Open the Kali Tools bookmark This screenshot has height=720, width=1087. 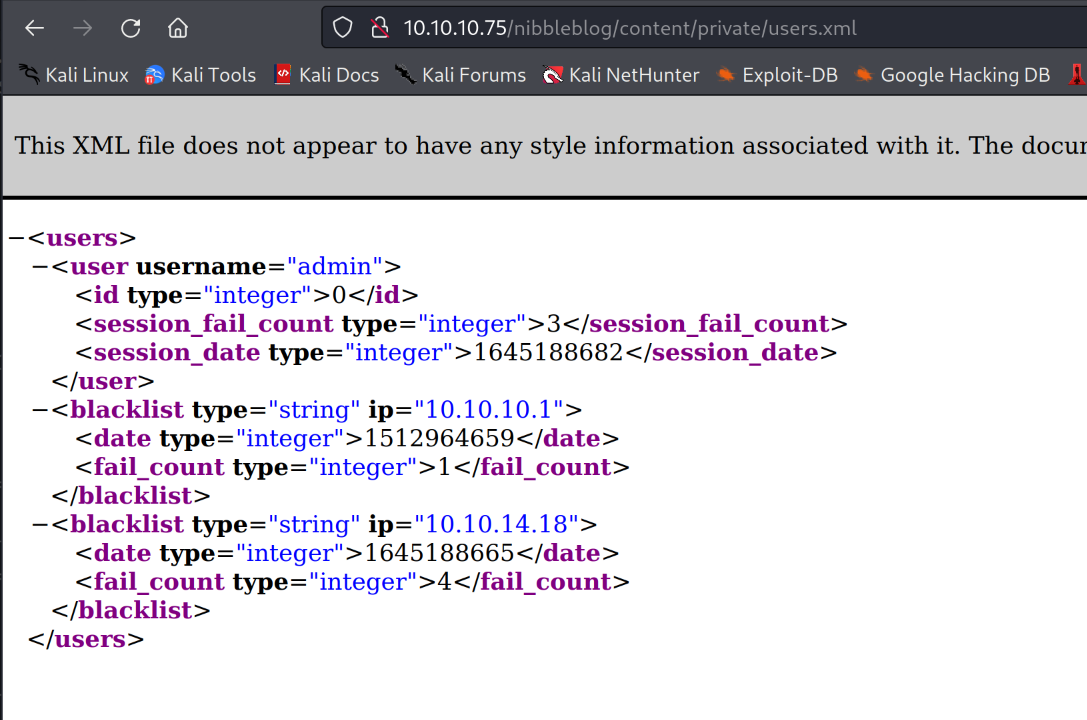(201, 75)
